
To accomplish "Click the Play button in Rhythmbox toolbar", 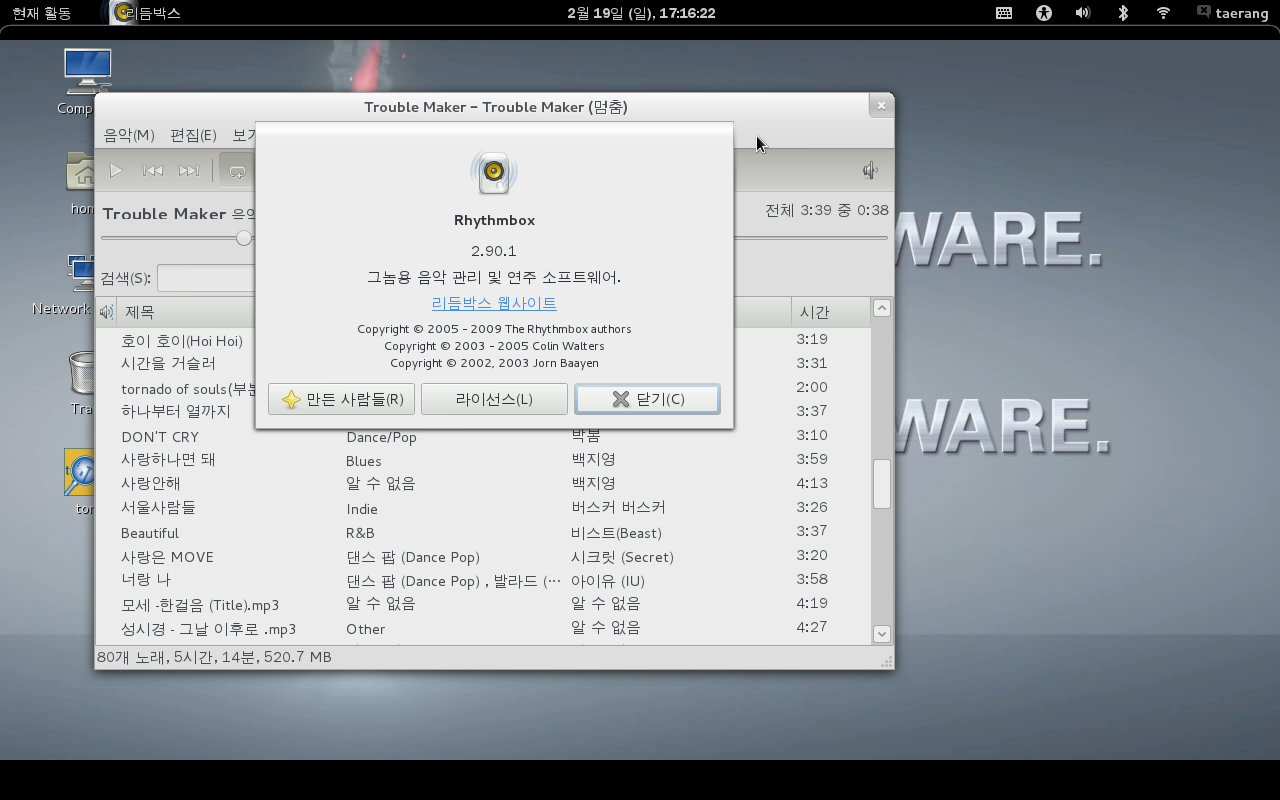I will point(116,171).
